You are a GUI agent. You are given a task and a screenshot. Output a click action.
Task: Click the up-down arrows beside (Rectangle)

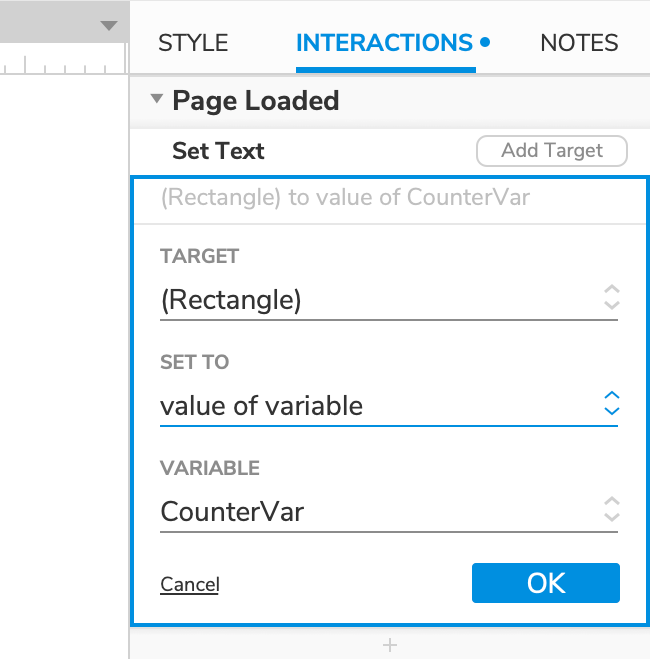612,298
